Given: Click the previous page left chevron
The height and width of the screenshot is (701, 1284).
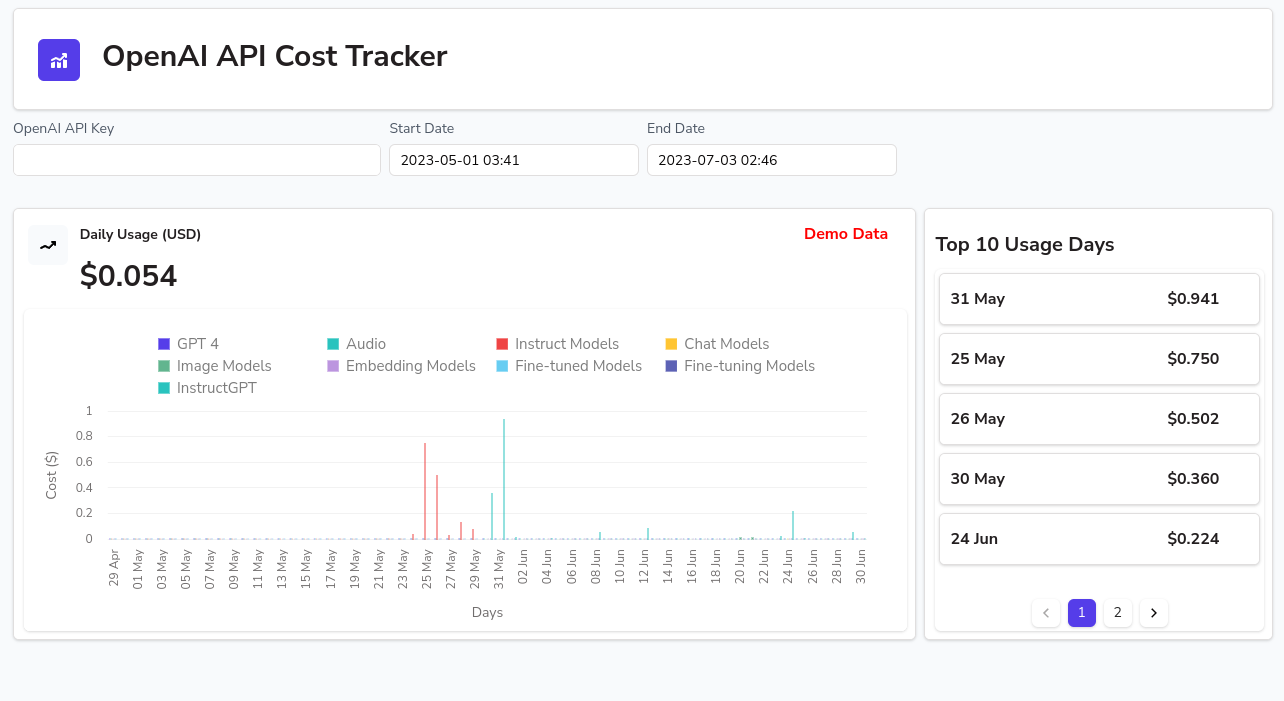Looking at the screenshot, I should 1045,613.
